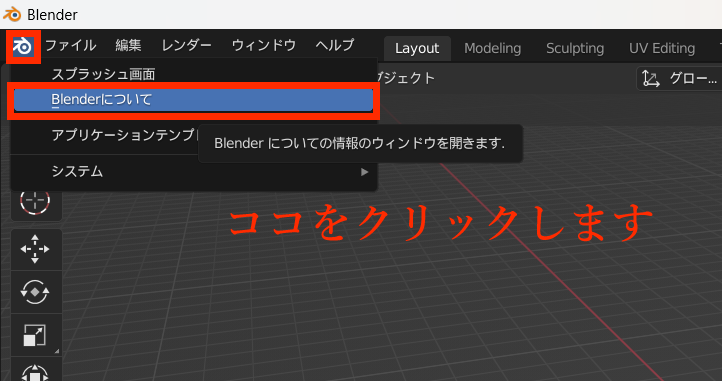Select the Move tool
The image size is (722, 381).
(x=35, y=249)
